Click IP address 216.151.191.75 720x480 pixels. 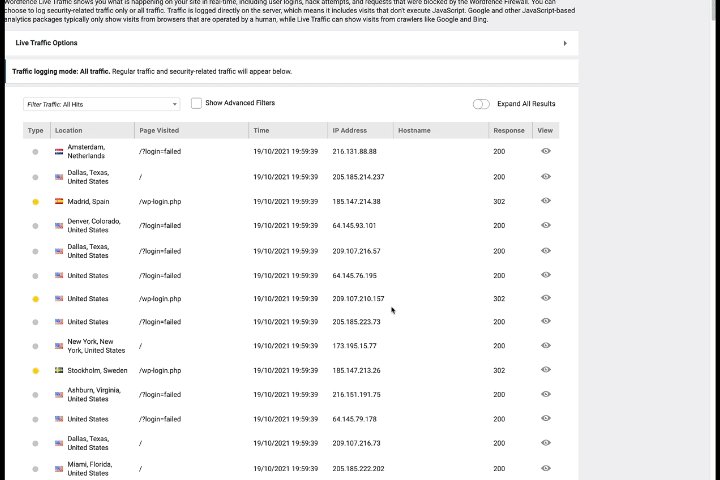click(356, 394)
